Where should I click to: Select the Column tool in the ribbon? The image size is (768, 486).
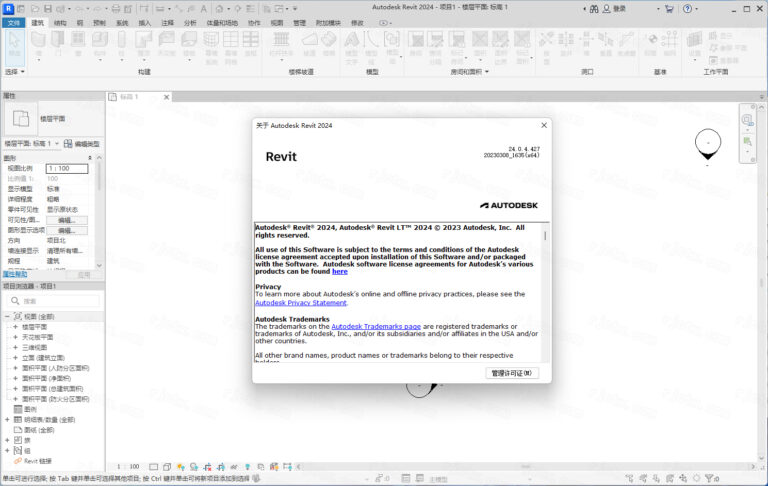[121, 43]
